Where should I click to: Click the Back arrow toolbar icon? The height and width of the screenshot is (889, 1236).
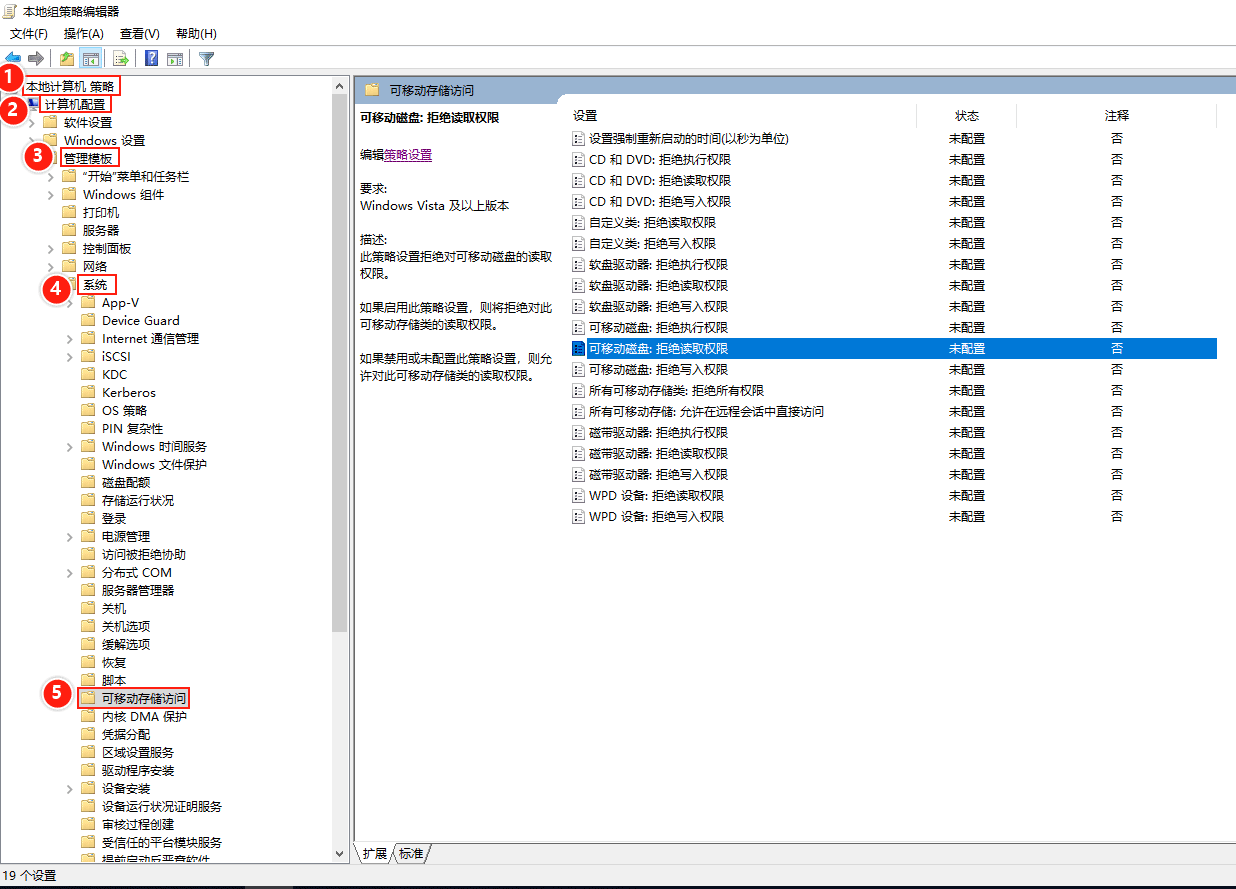[13, 58]
